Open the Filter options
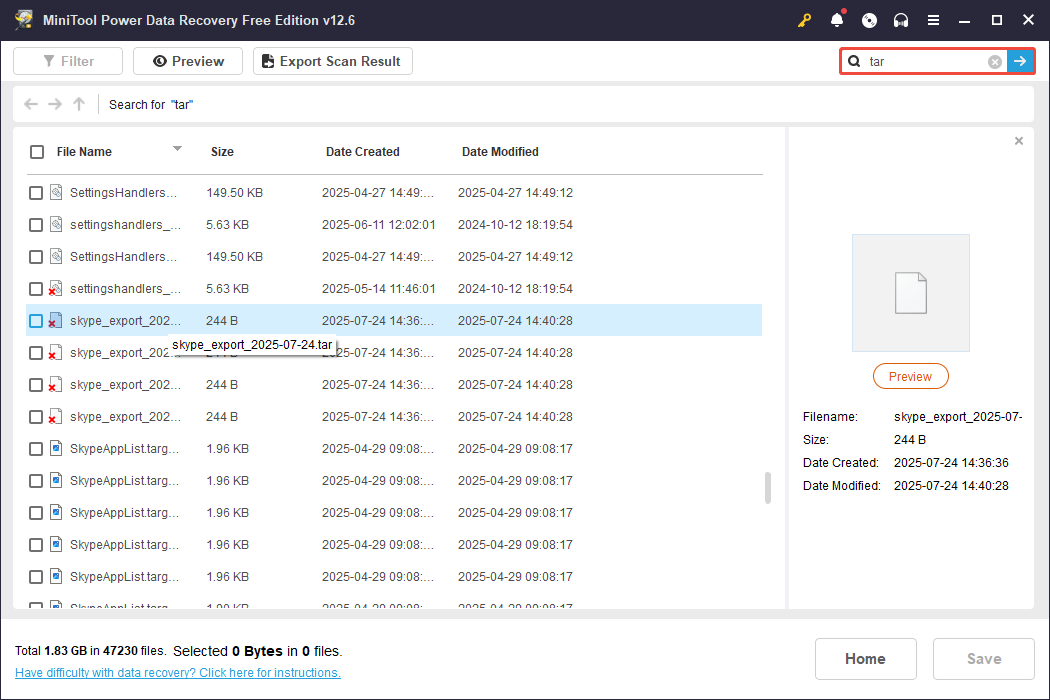Viewport: 1050px width, 700px height. pyautogui.click(x=67, y=61)
